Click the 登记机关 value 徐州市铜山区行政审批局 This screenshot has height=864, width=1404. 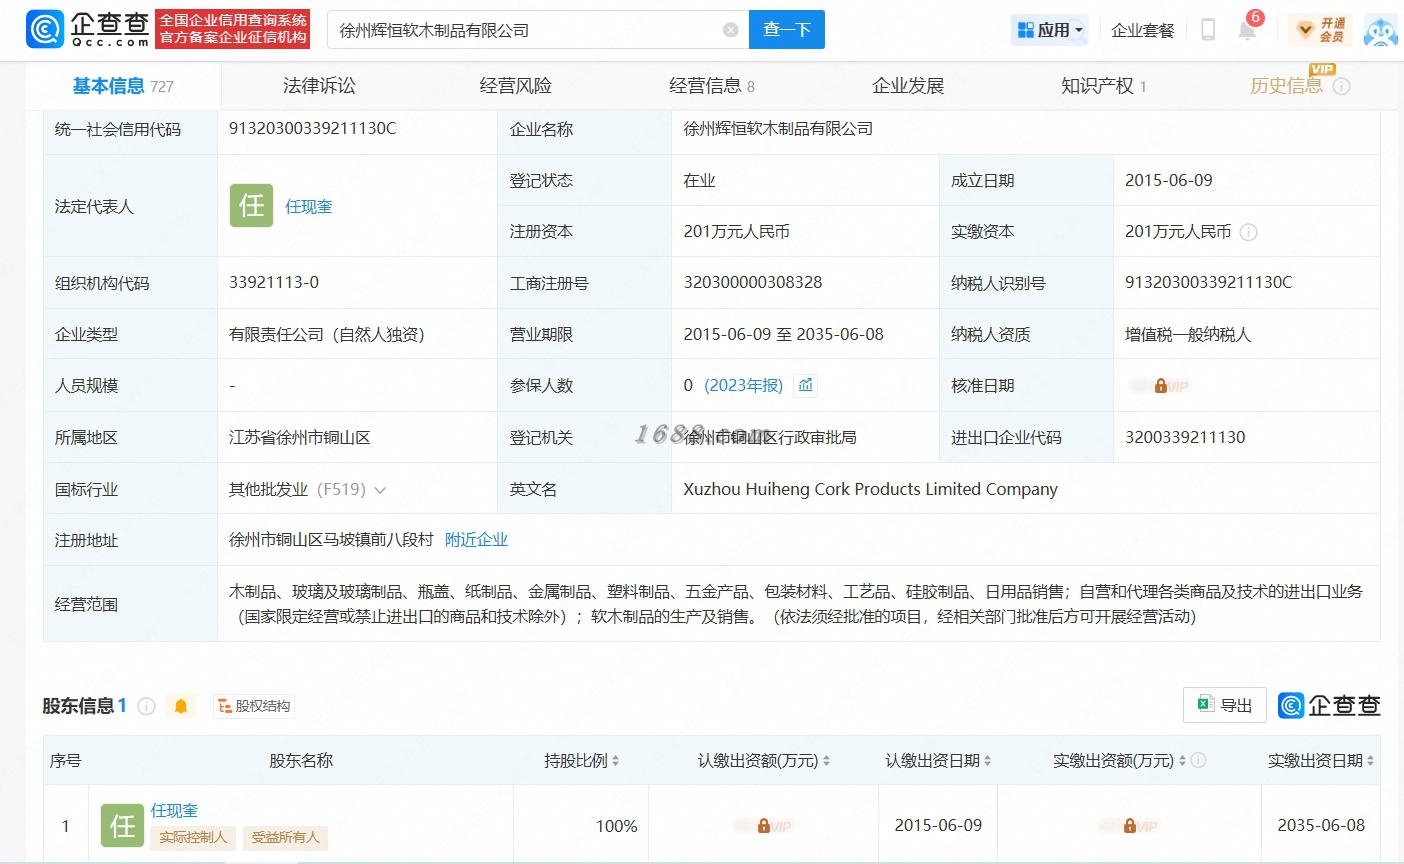coord(770,437)
